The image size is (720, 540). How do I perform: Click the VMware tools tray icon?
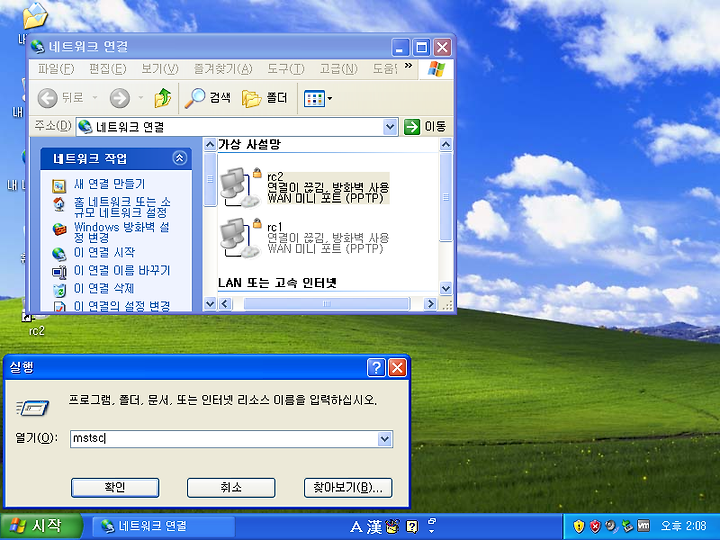[644, 526]
